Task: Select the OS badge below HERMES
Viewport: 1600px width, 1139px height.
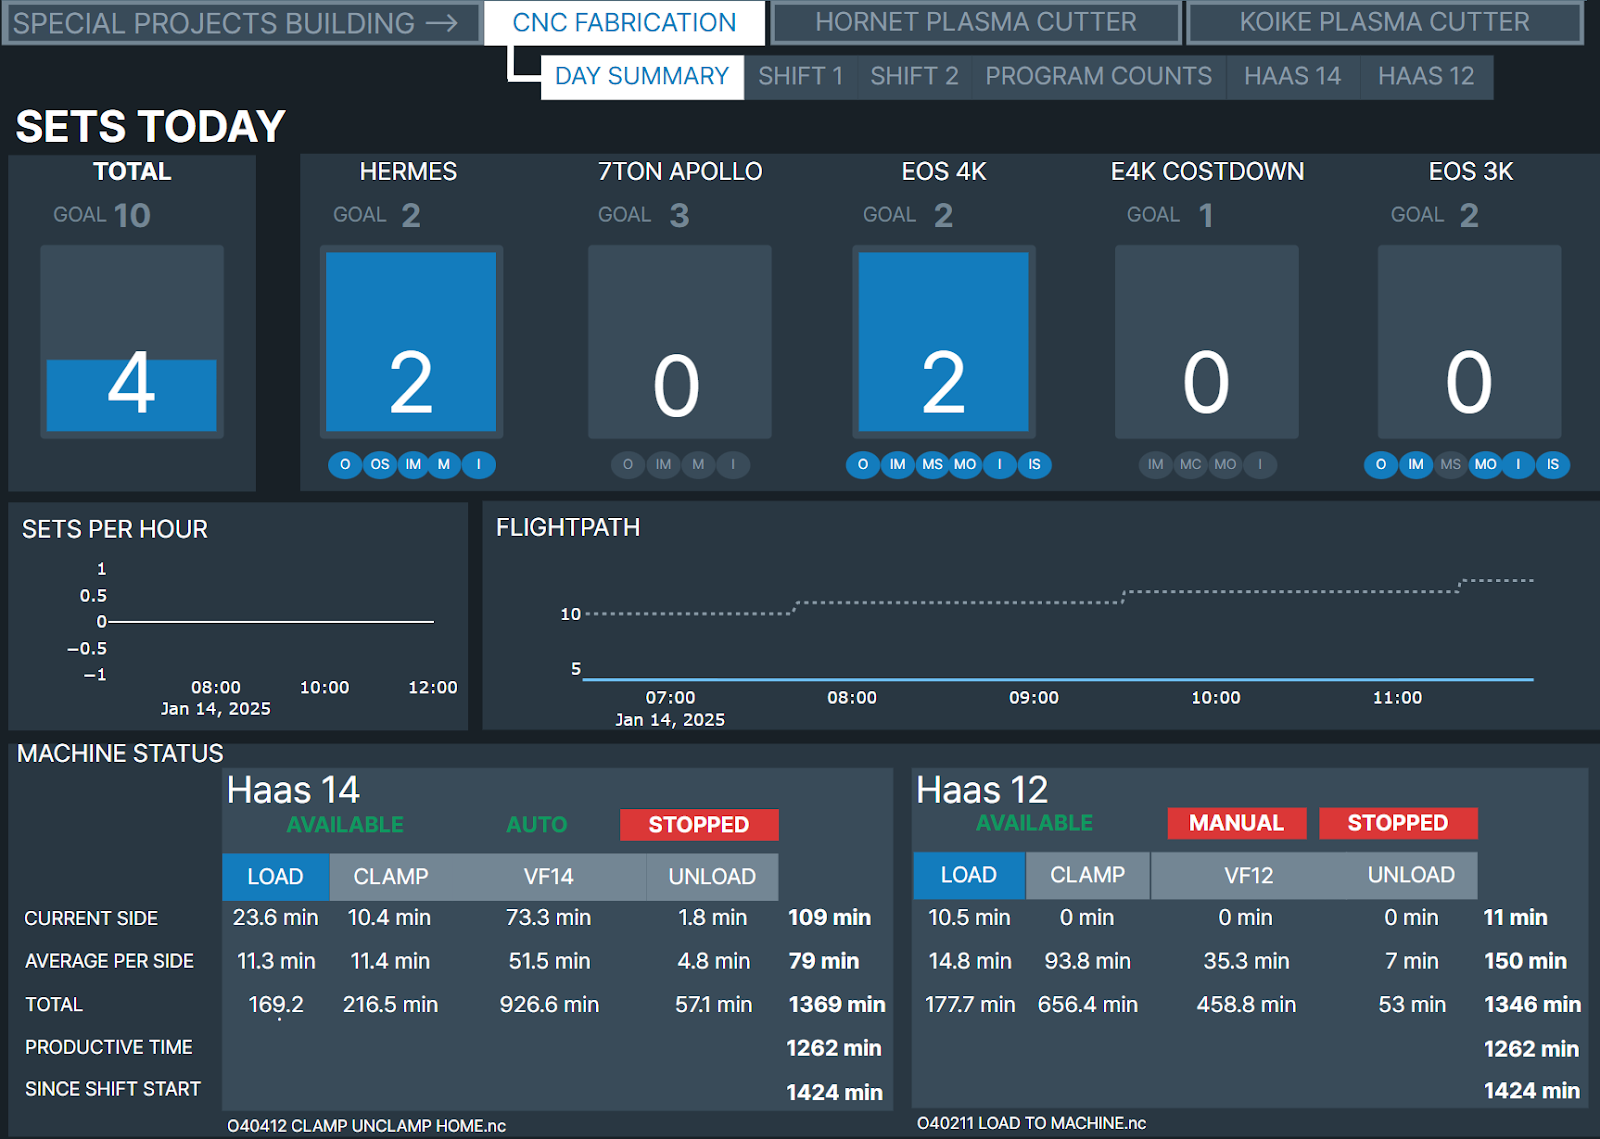Action: [x=378, y=465]
